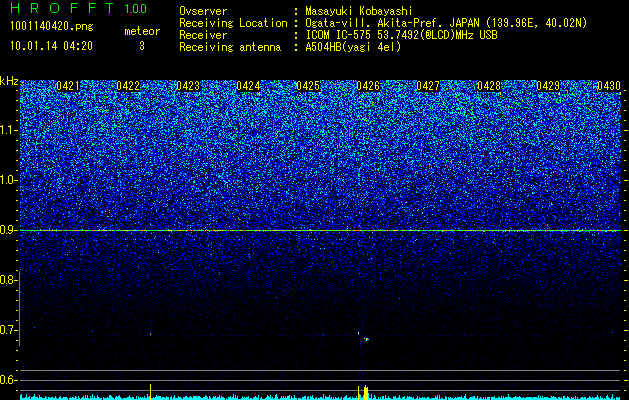Select observer name Masayuki Kobayashi
This screenshot has height=400, width=629.
point(359,11)
